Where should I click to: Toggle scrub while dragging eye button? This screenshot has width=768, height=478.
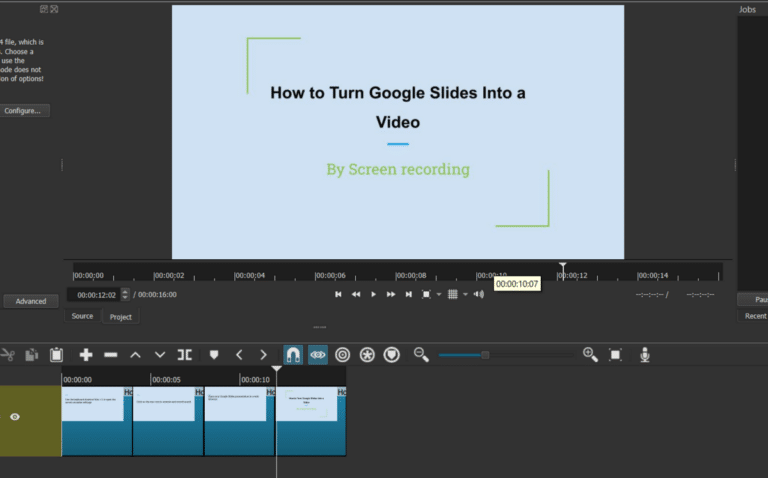318,355
